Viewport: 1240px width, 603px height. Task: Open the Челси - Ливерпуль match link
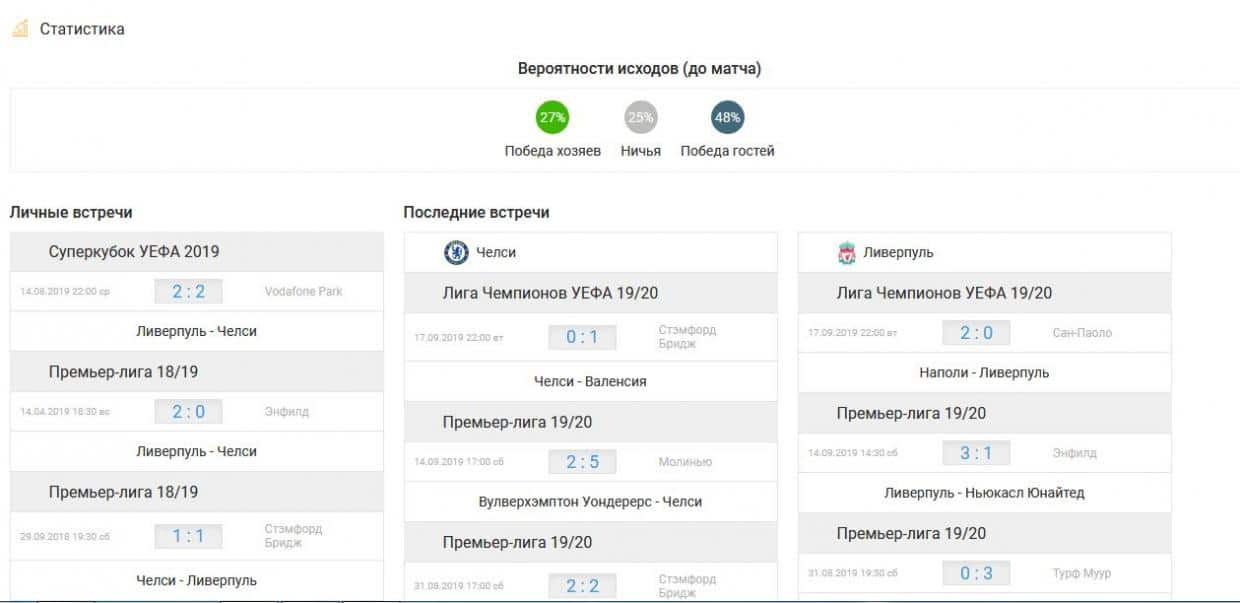(197, 580)
